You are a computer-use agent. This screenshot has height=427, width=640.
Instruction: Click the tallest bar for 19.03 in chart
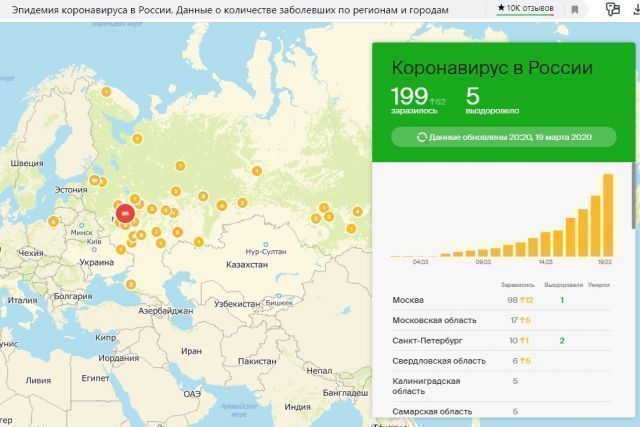[x=607, y=215]
